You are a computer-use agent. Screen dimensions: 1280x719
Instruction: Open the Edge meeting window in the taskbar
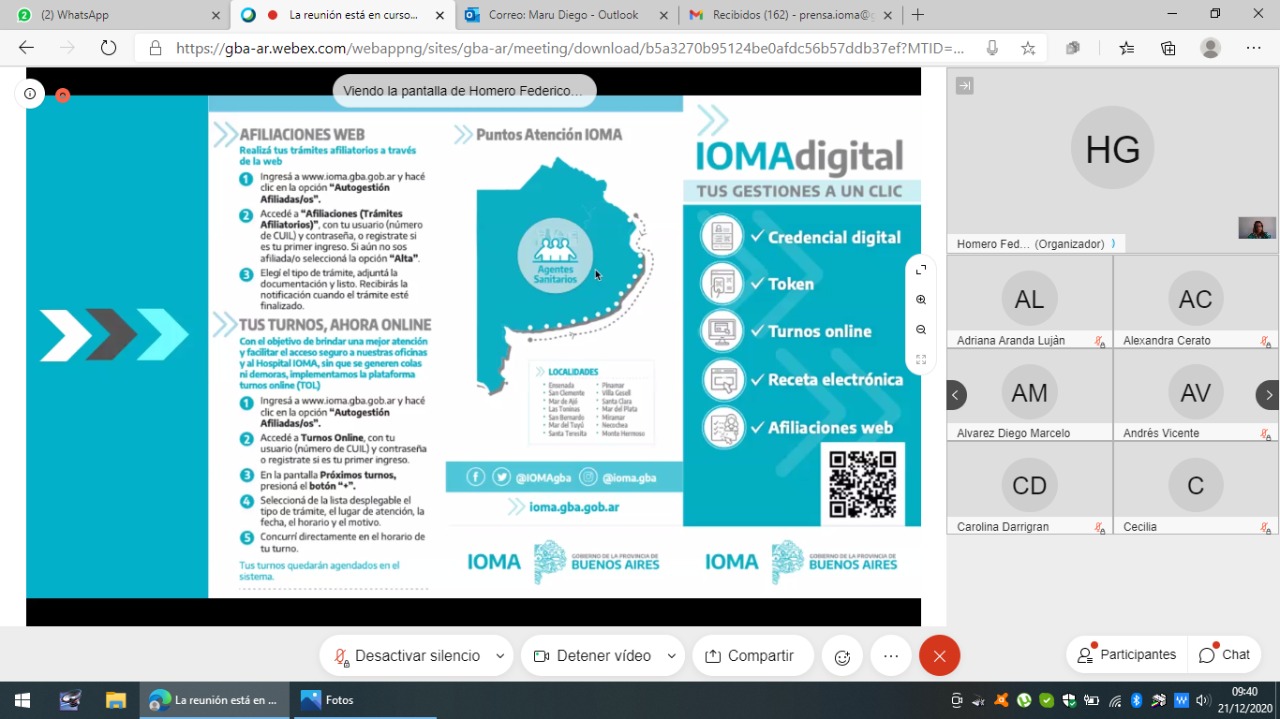click(215, 700)
